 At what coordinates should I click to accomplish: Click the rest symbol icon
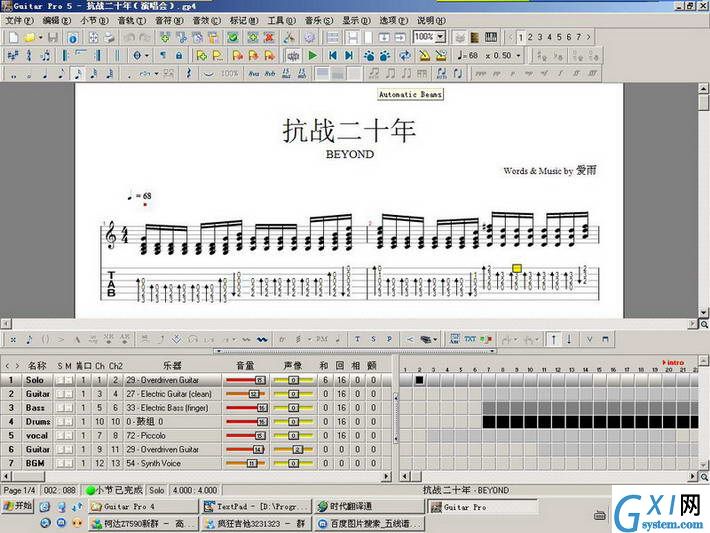pos(189,73)
